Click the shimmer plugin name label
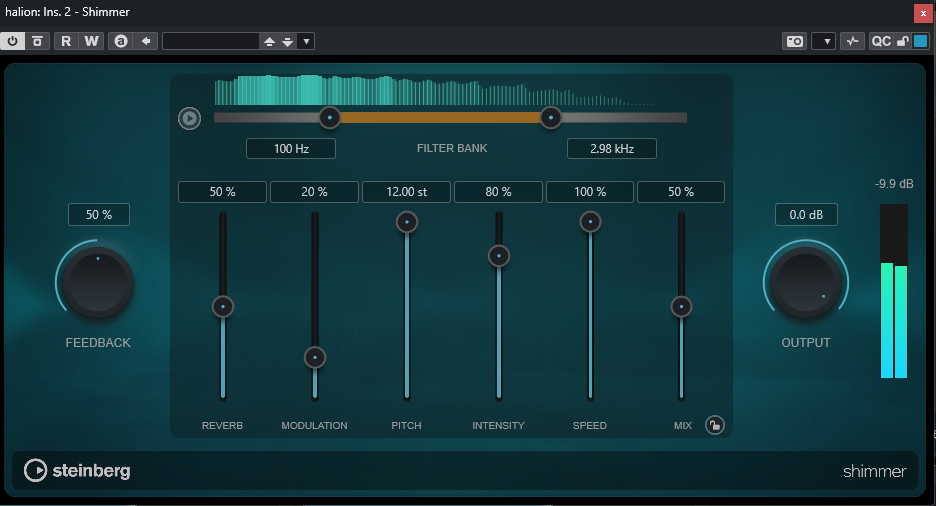Viewport: 936px width, 506px height. (875, 471)
